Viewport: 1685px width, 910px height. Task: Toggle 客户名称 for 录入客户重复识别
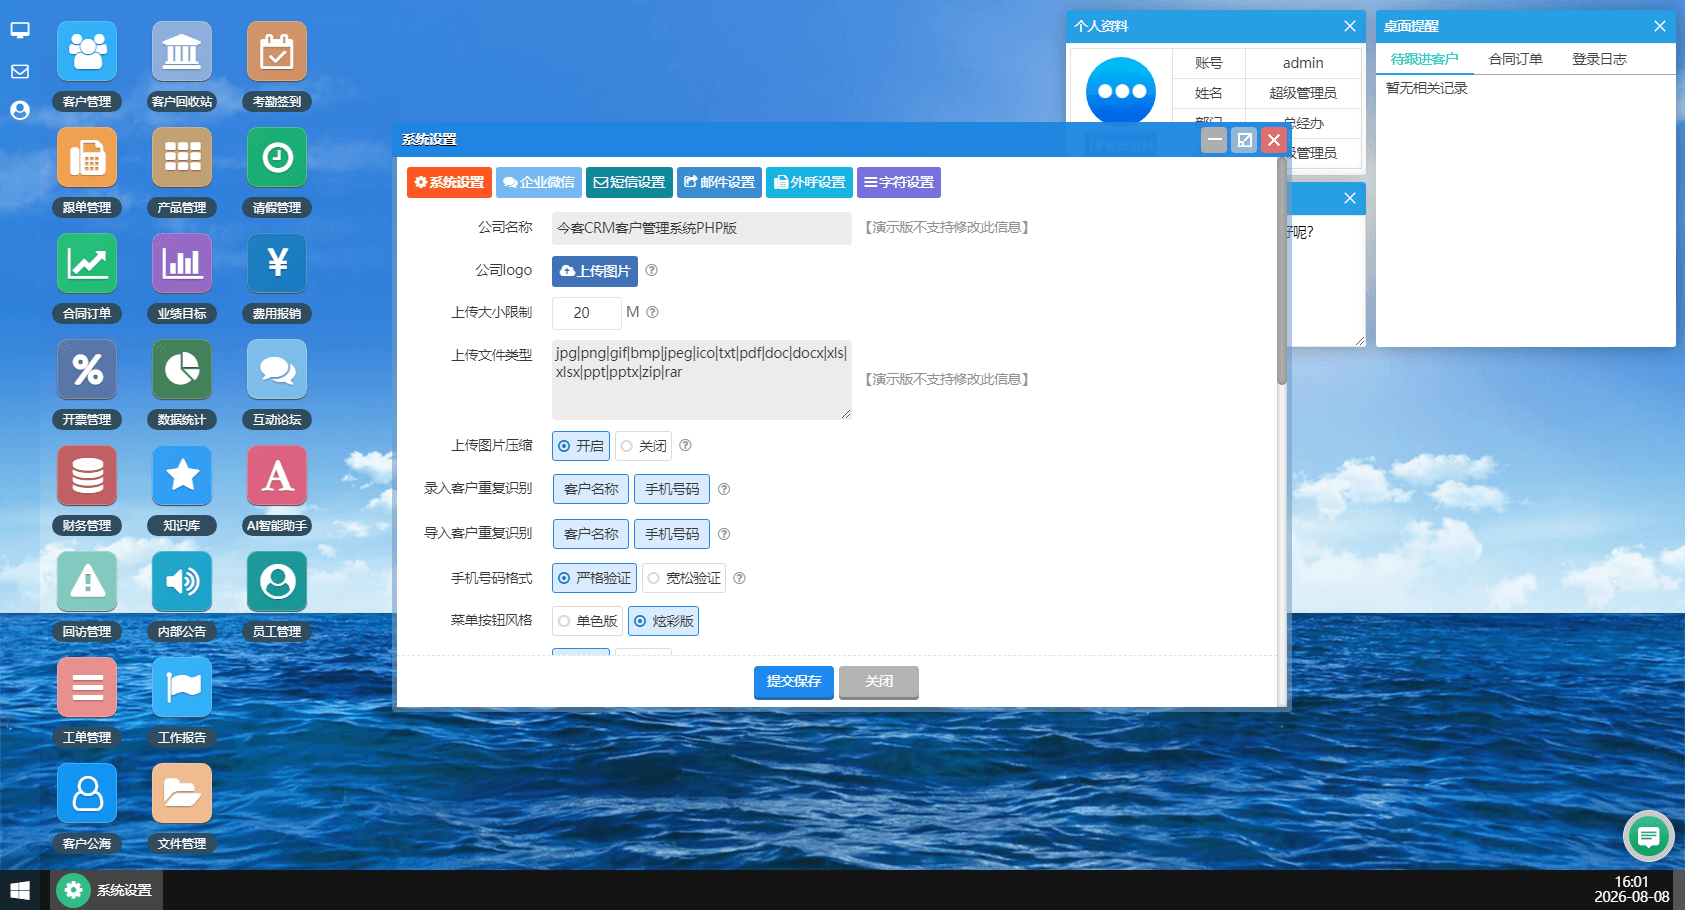(591, 489)
